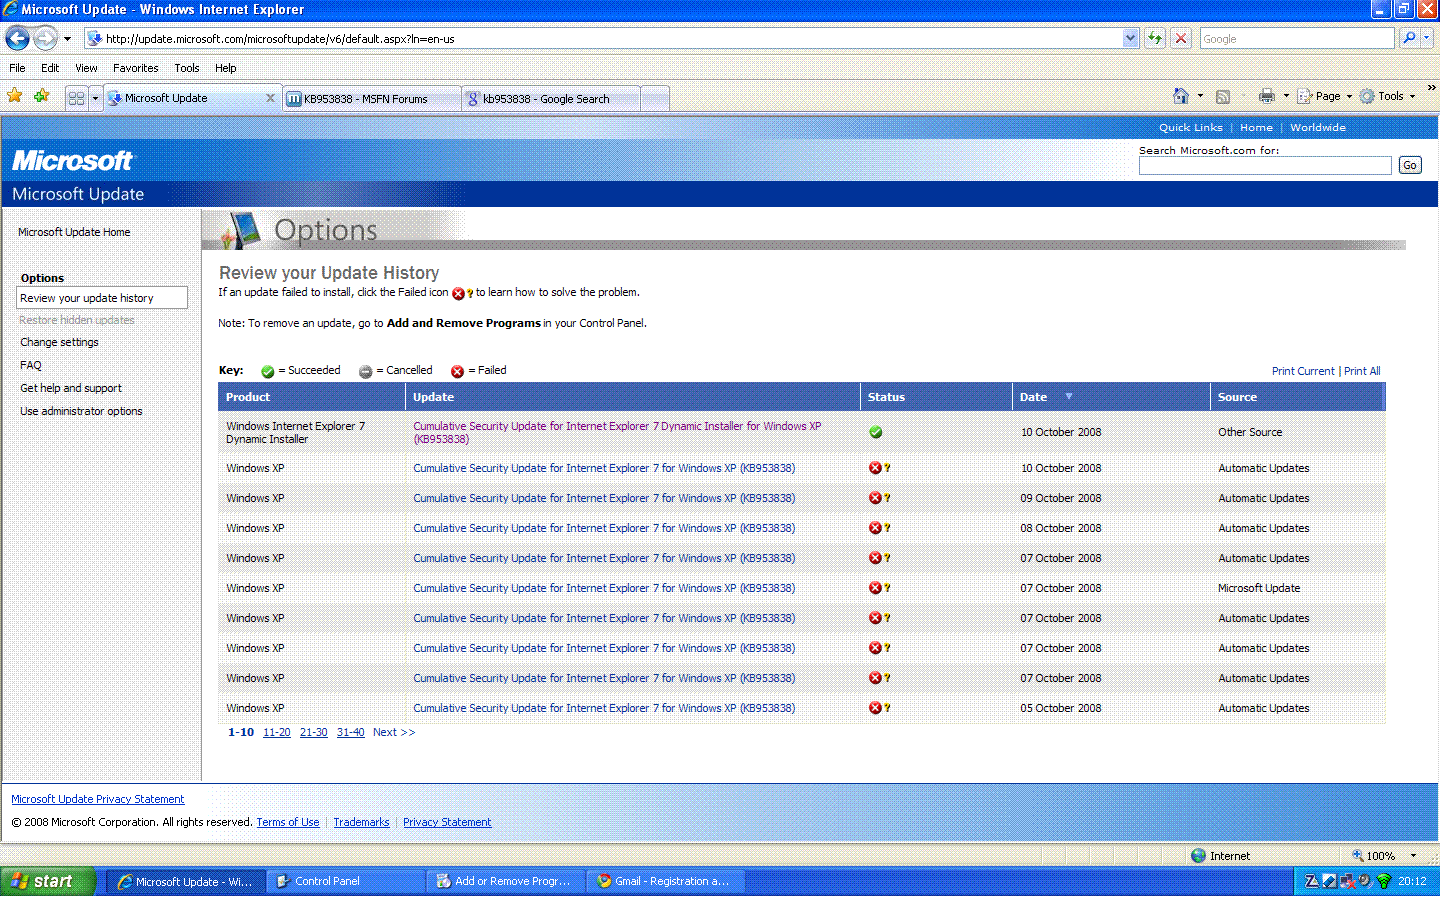Open the IE7 Dynamic Installer update link
This screenshot has width=1440, height=900.
pyautogui.click(x=617, y=432)
